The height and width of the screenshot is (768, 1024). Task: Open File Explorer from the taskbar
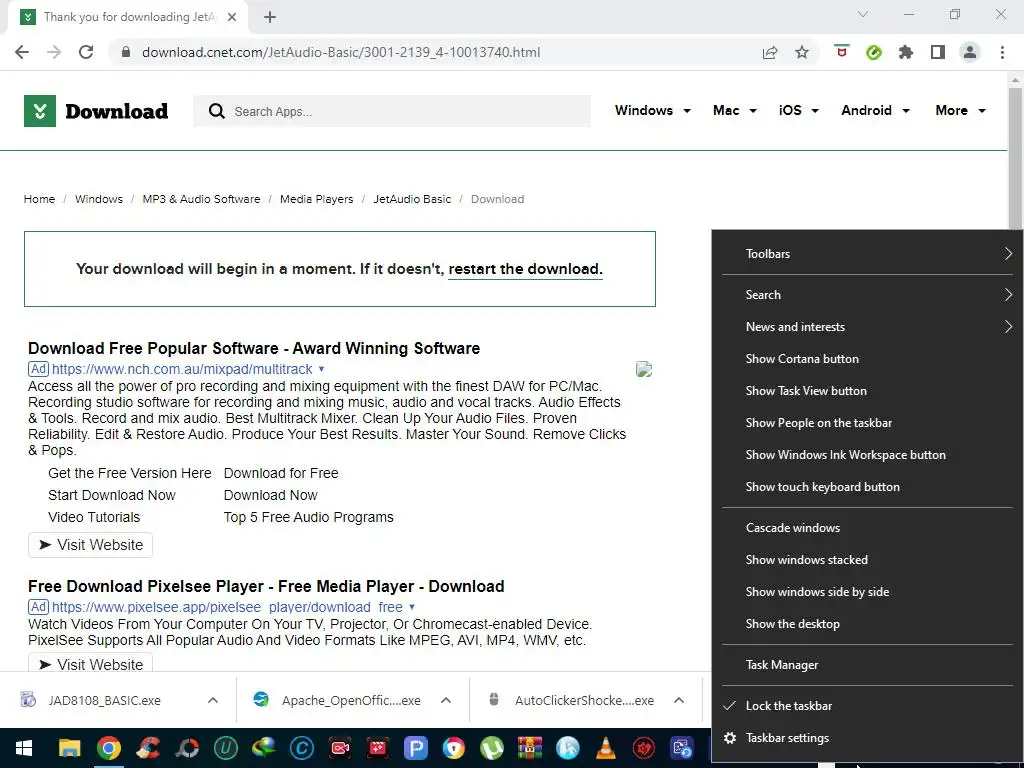click(70, 748)
